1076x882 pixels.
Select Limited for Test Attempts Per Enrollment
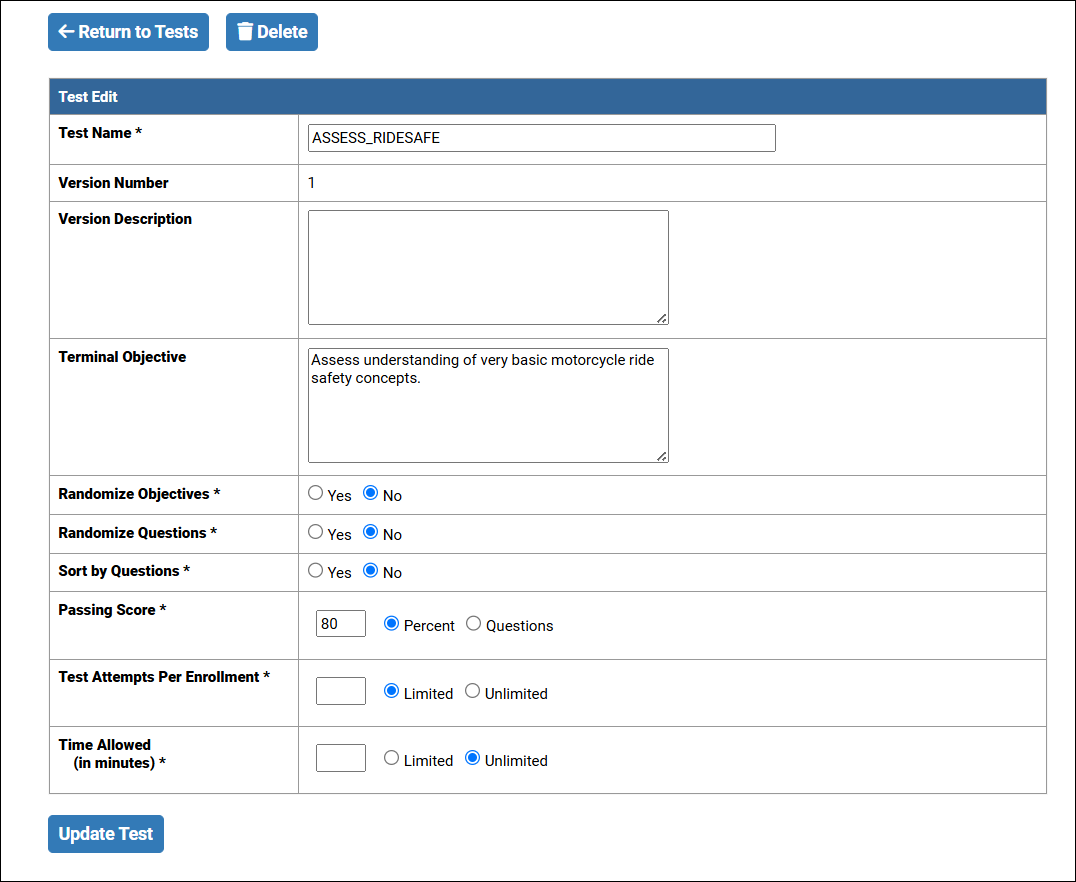tap(392, 691)
